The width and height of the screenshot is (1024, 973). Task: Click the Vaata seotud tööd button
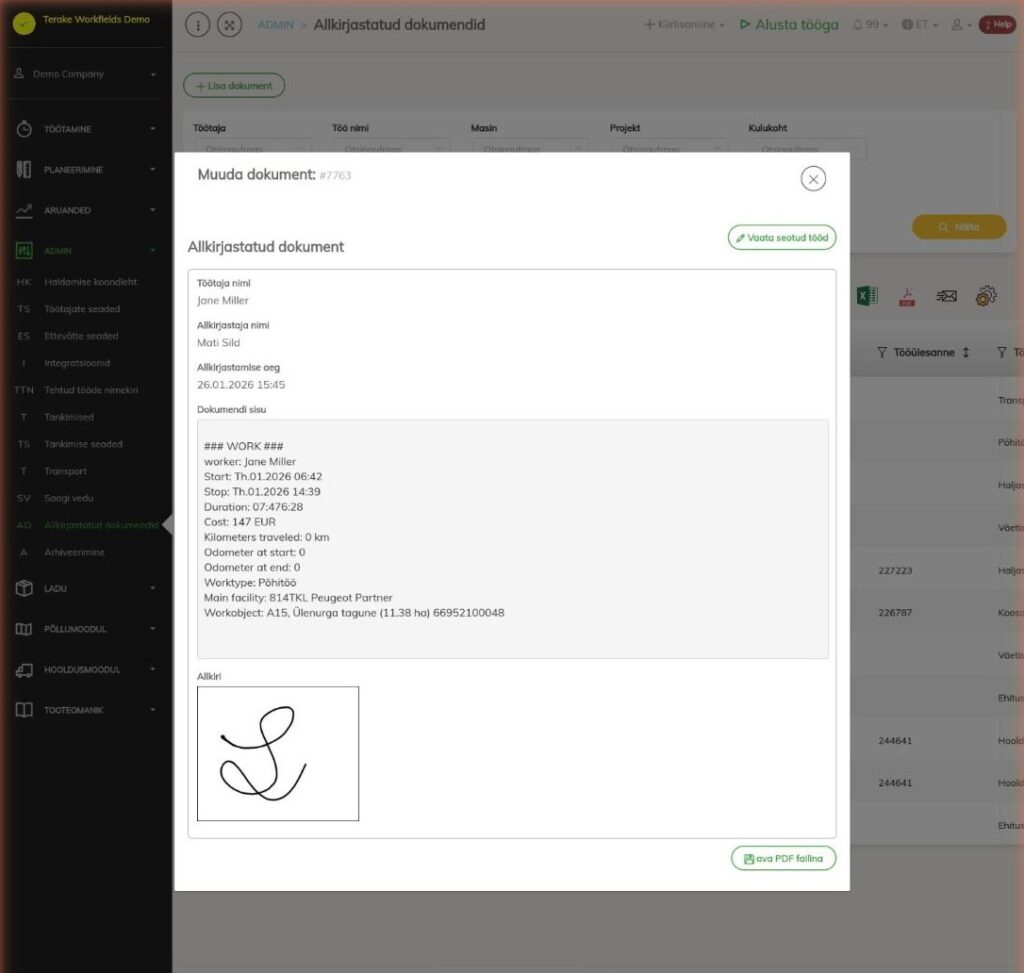[782, 238]
